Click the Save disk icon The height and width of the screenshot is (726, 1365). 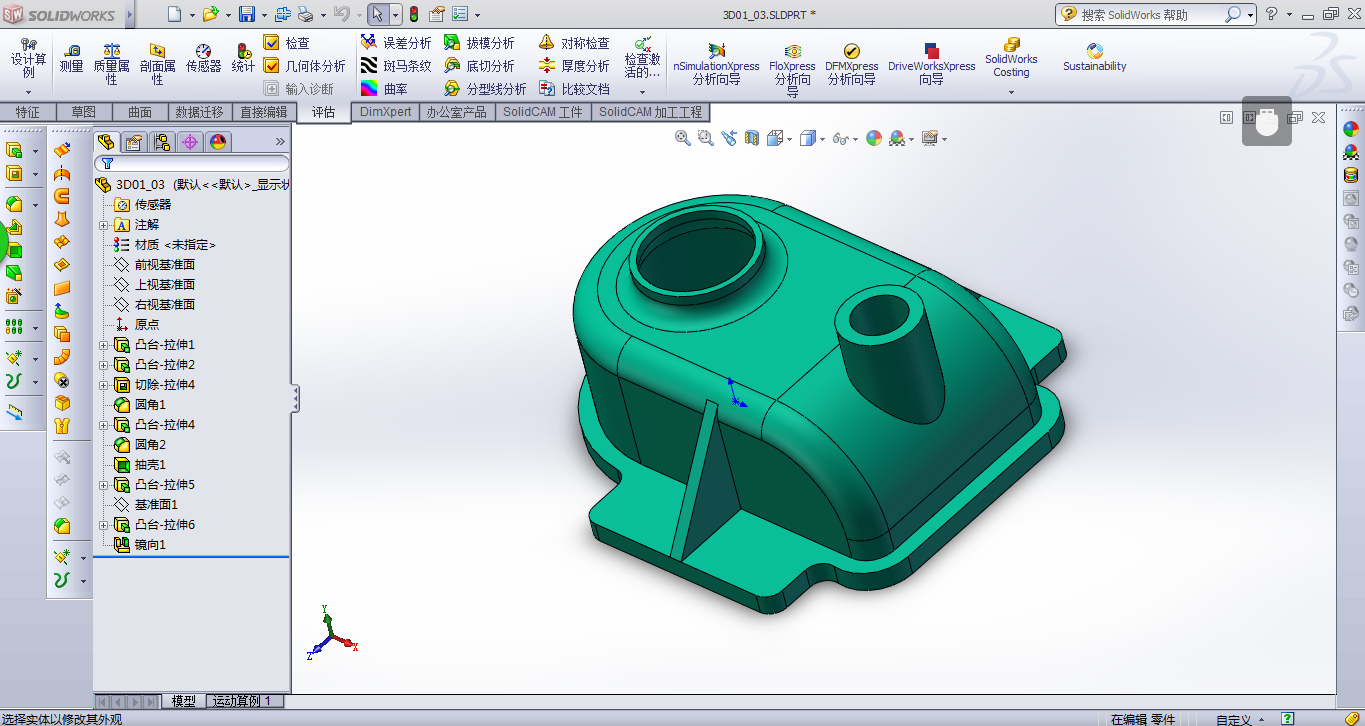click(246, 15)
